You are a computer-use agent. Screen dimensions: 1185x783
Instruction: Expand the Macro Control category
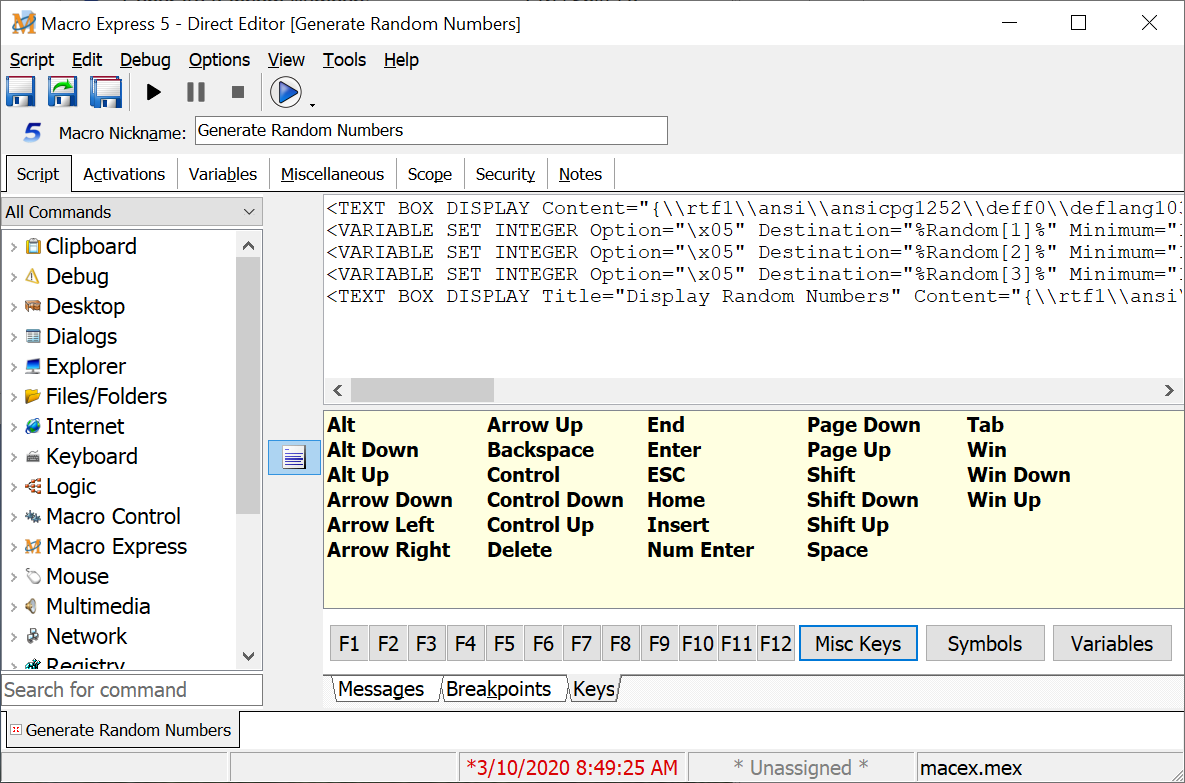click(13, 517)
